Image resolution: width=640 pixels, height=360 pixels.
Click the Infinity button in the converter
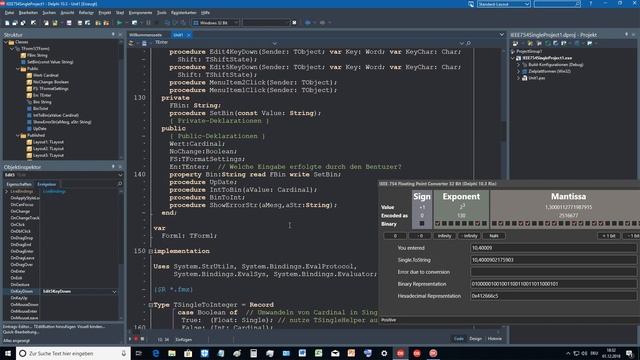pos(444,236)
